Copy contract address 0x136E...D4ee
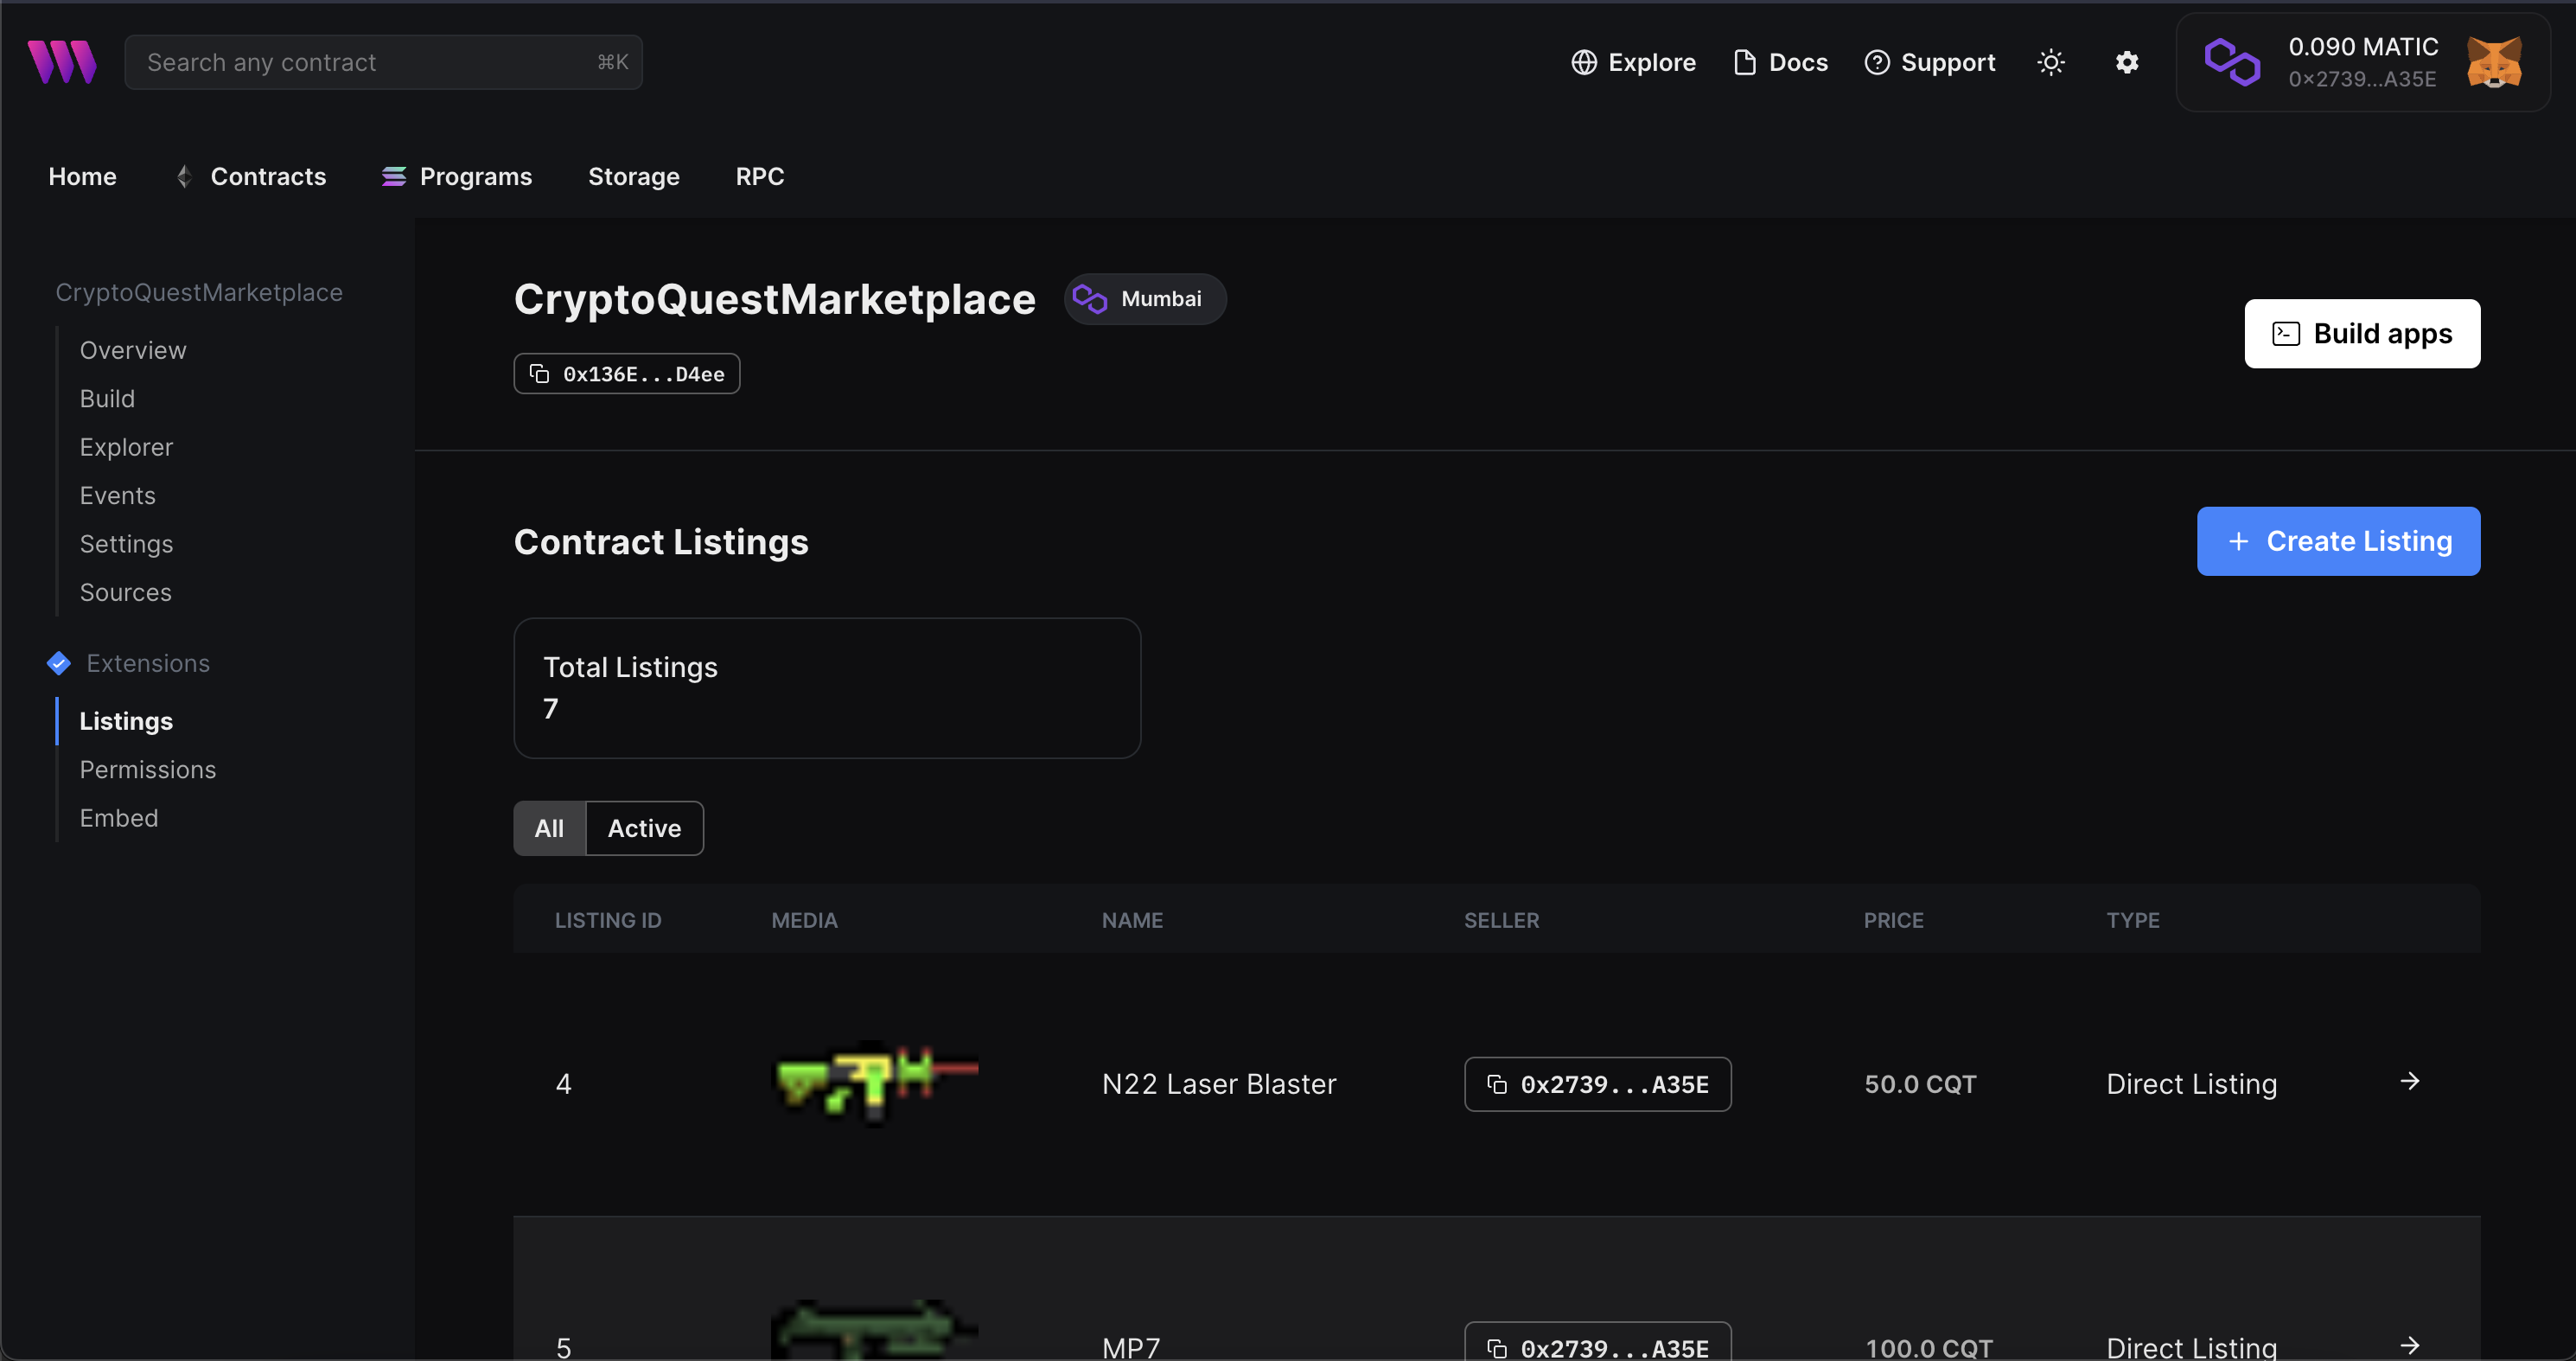 click(626, 374)
